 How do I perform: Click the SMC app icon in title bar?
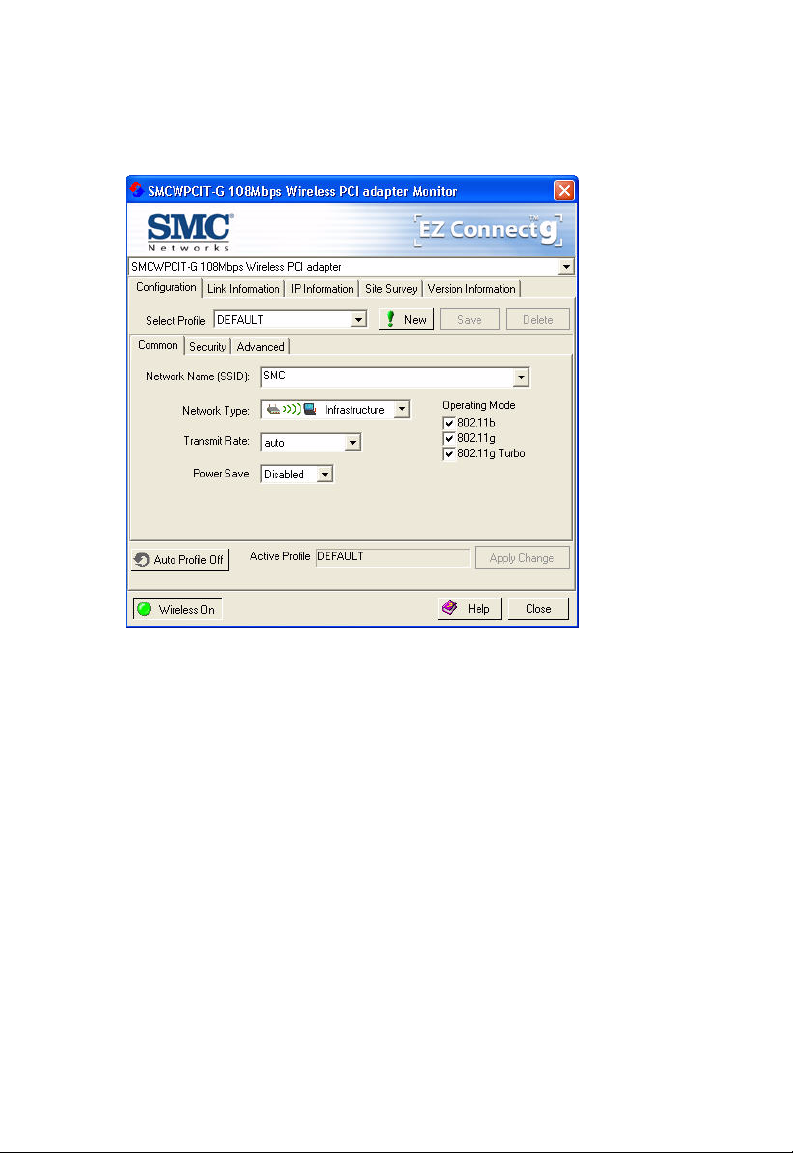[137, 190]
